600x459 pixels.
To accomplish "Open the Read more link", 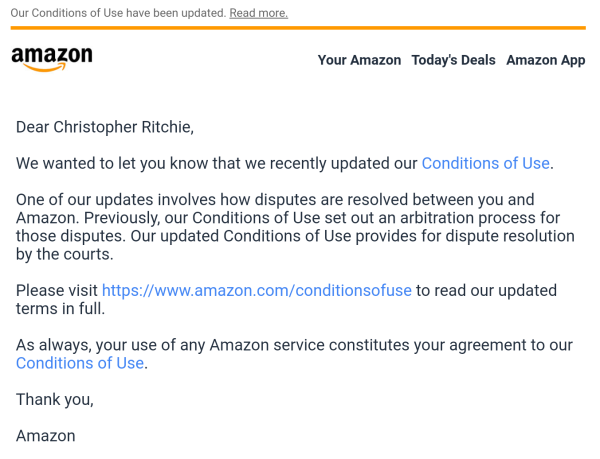I will pos(259,13).
